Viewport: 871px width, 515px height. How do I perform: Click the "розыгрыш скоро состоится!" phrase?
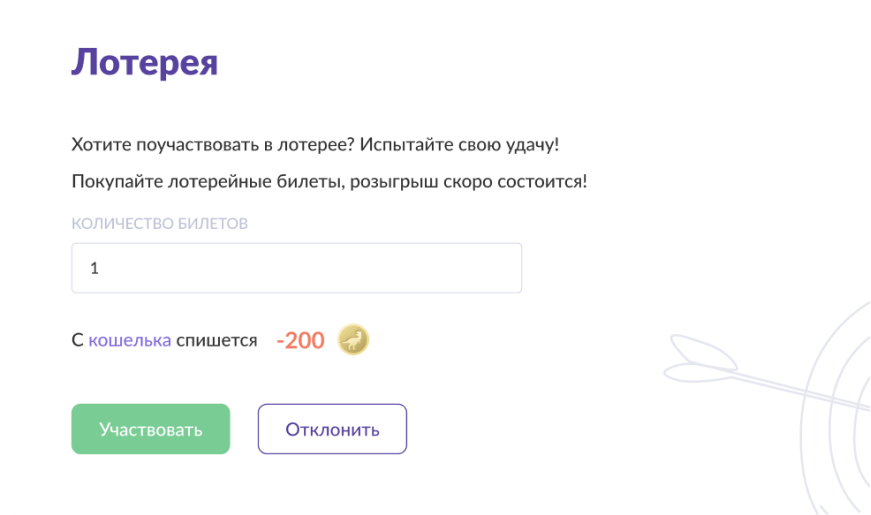(x=468, y=181)
